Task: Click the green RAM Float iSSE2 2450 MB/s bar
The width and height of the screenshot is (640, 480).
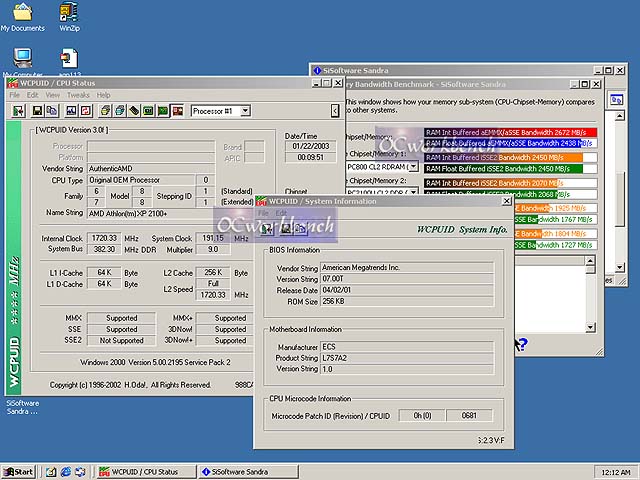Action: click(510, 169)
